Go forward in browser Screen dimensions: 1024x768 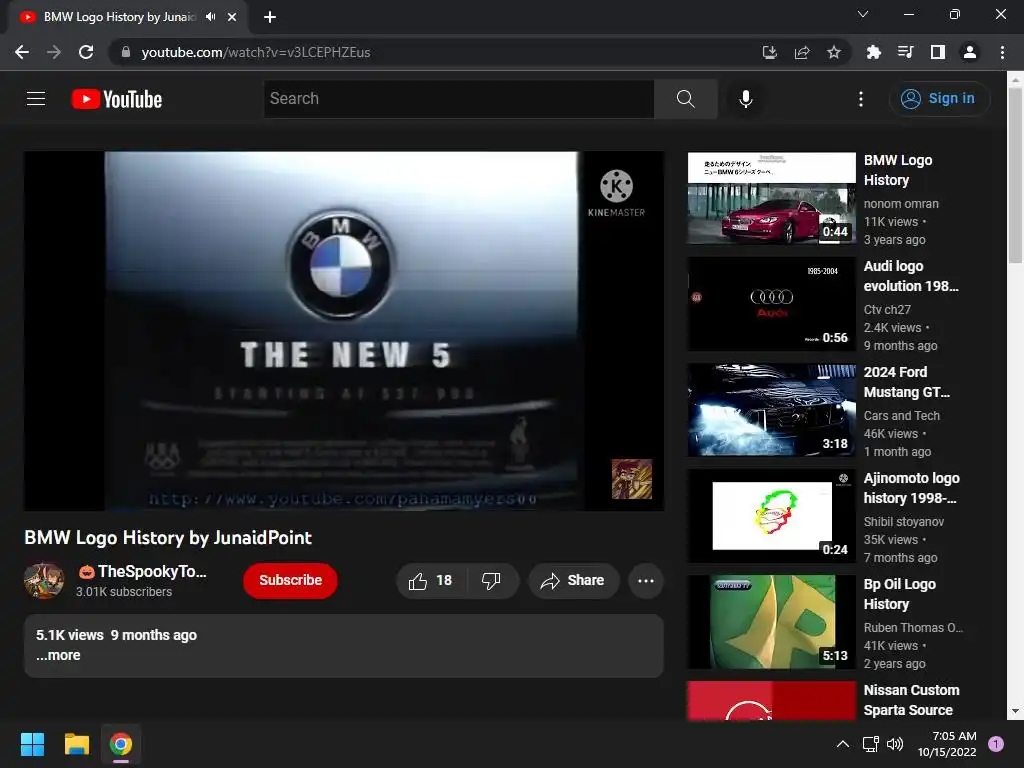coord(54,52)
